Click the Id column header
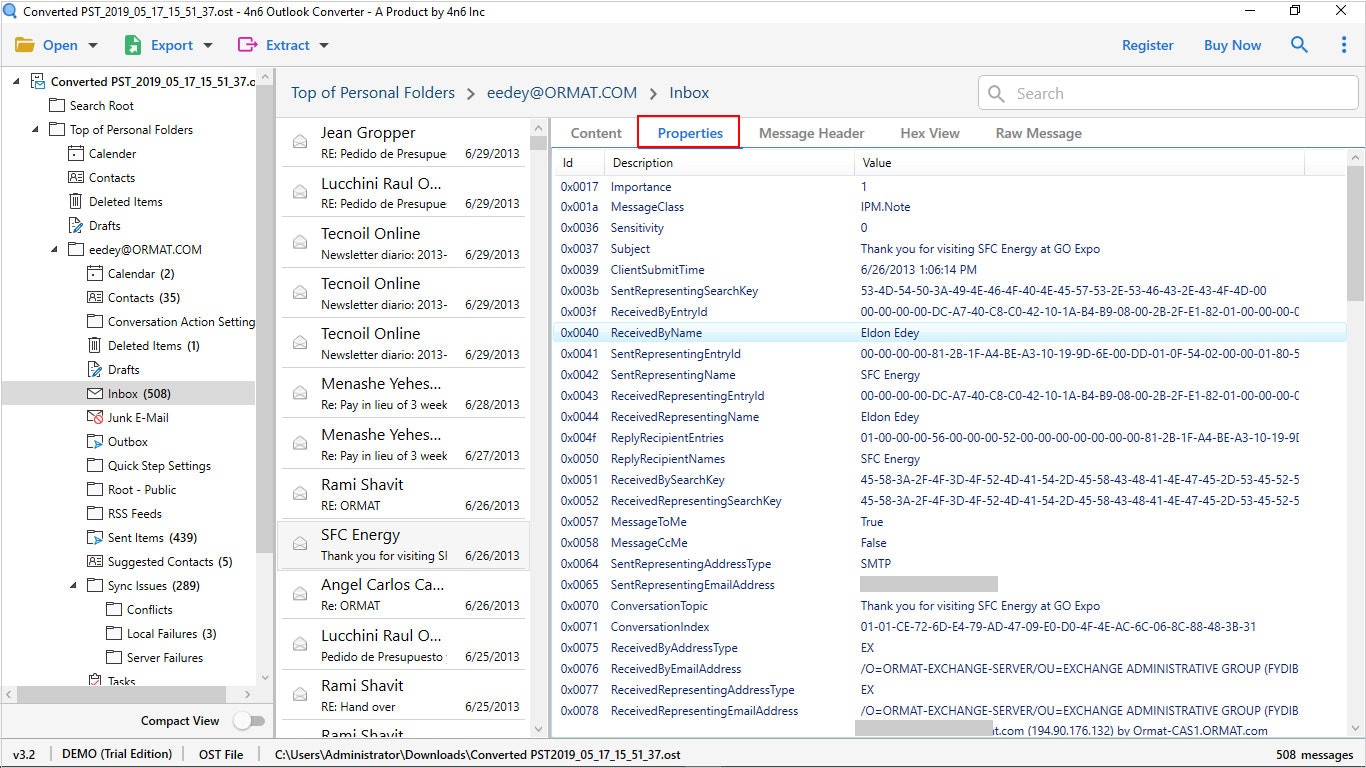 [579, 163]
